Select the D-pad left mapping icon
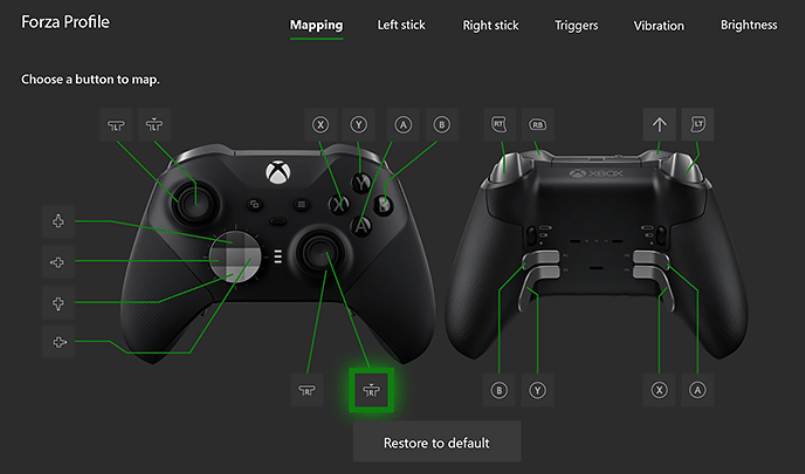 [59, 262]
